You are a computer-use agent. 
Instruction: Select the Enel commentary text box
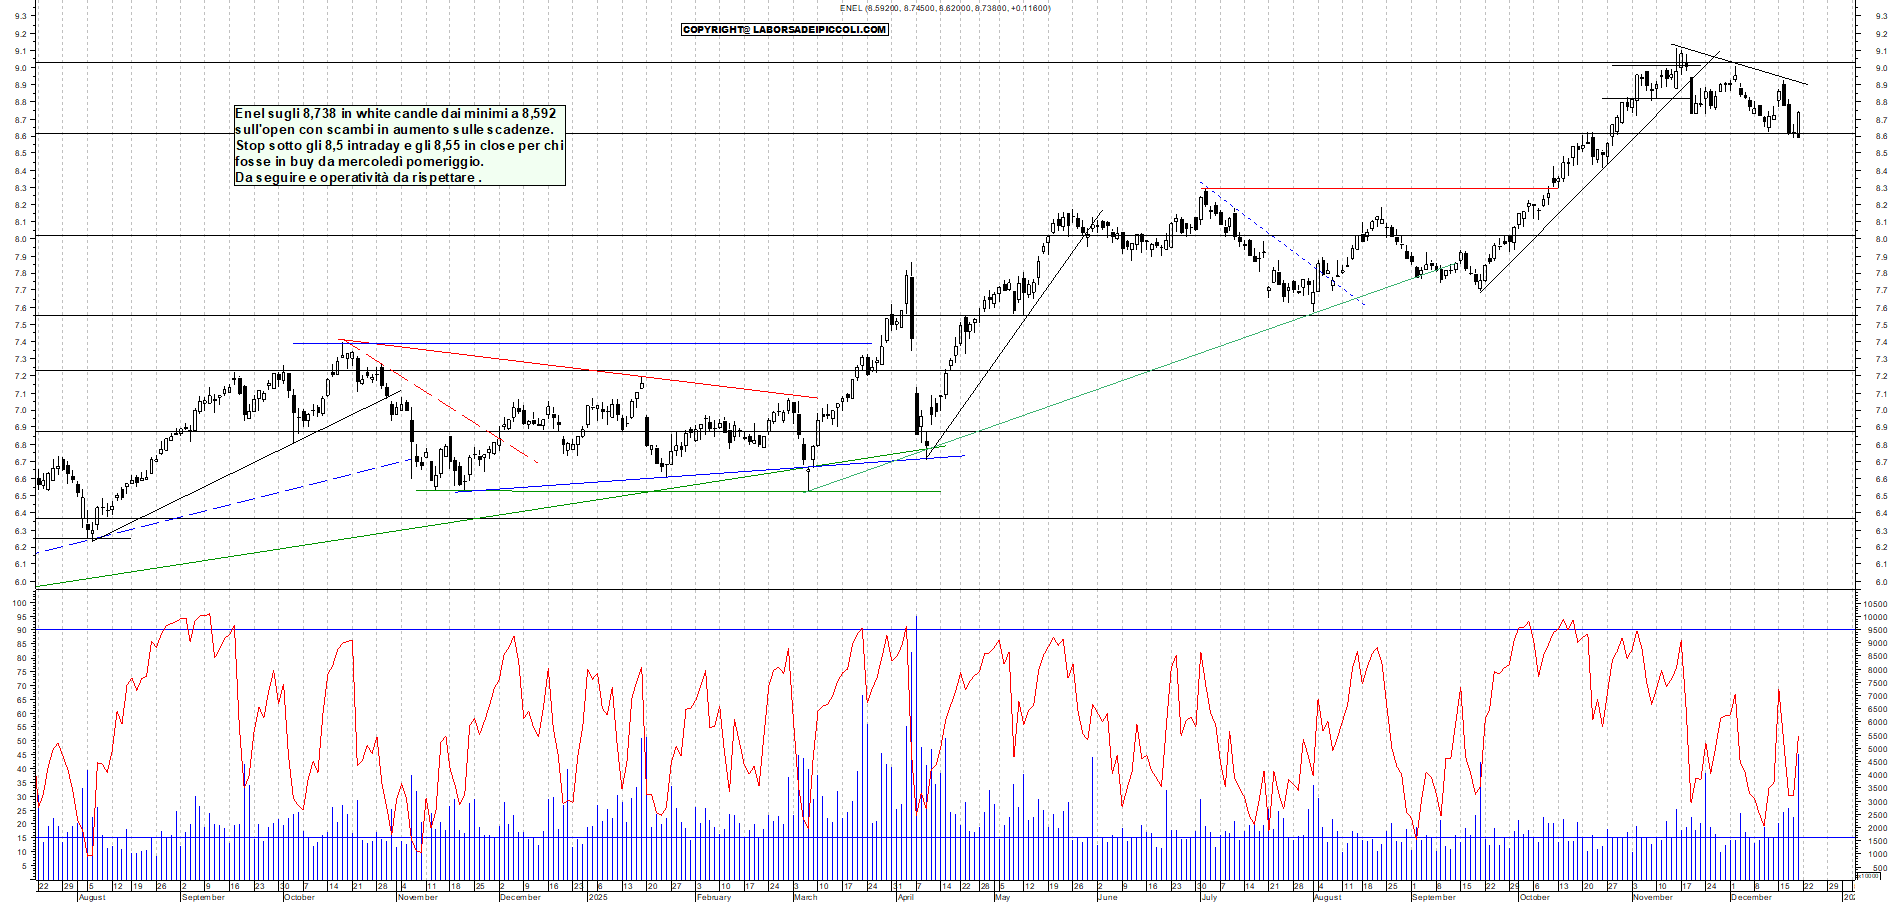[x=399, y=146]
